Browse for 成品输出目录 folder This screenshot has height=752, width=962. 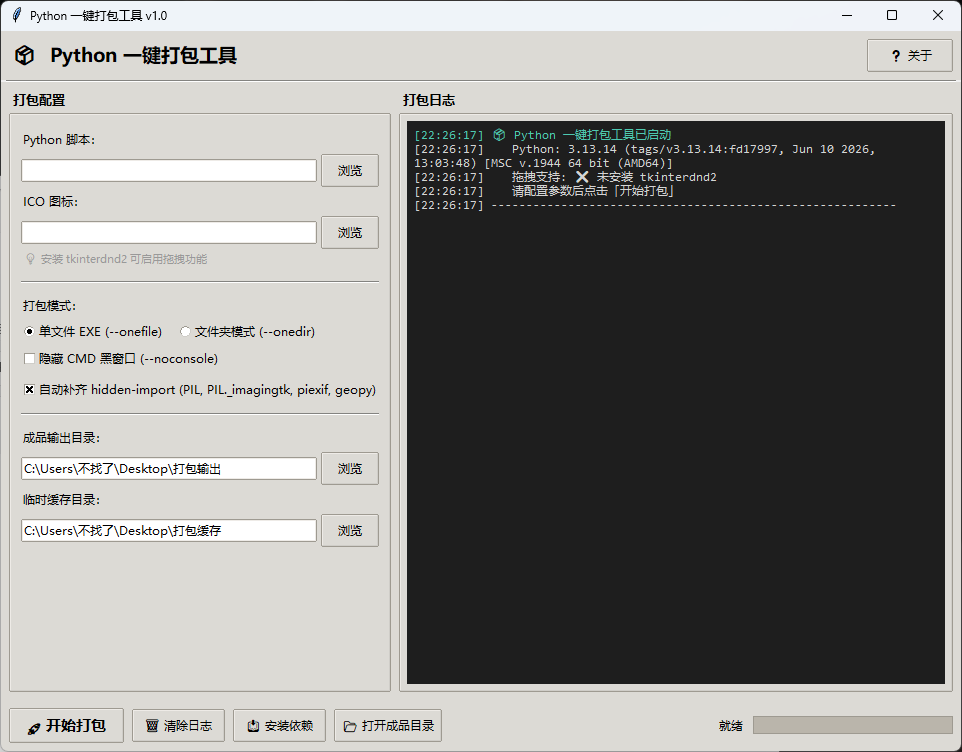[x=350, y=469]
